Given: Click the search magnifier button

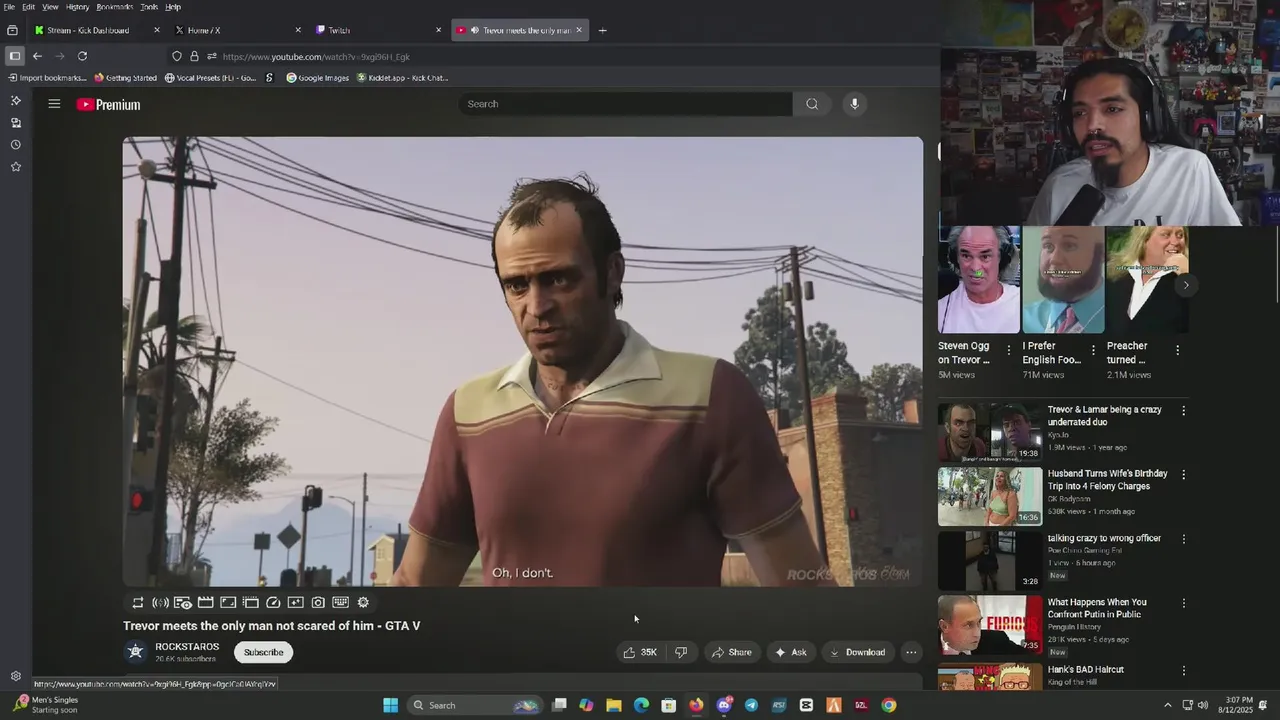Looking at the screenshot, I should [812, 104].
